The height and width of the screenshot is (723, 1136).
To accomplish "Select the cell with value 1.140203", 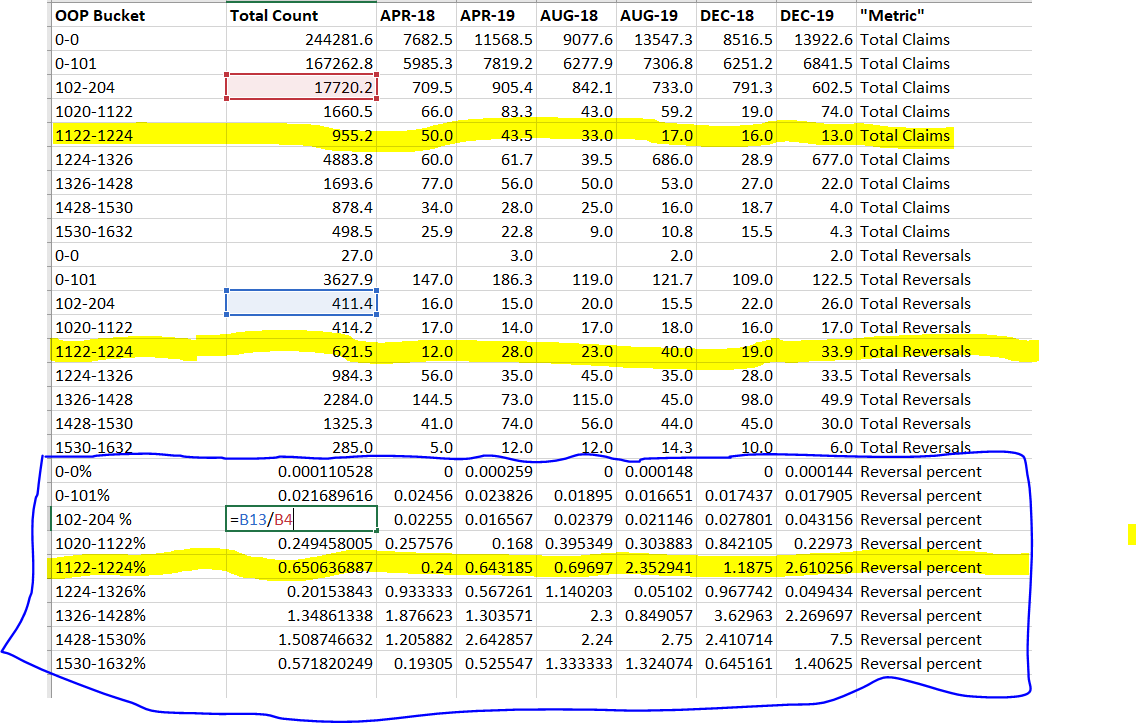I will (x=577, y=591).
